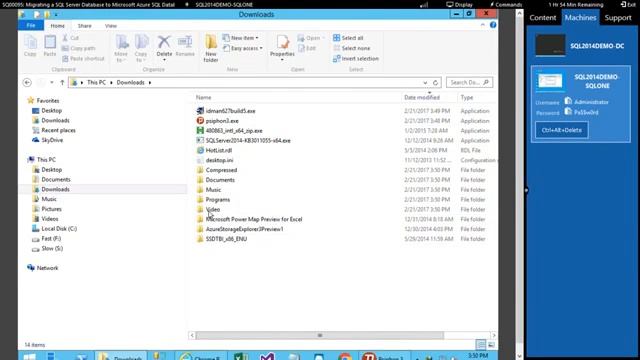Open the Easy access dropdown
The image size is (640, 360).
[243, 48]
